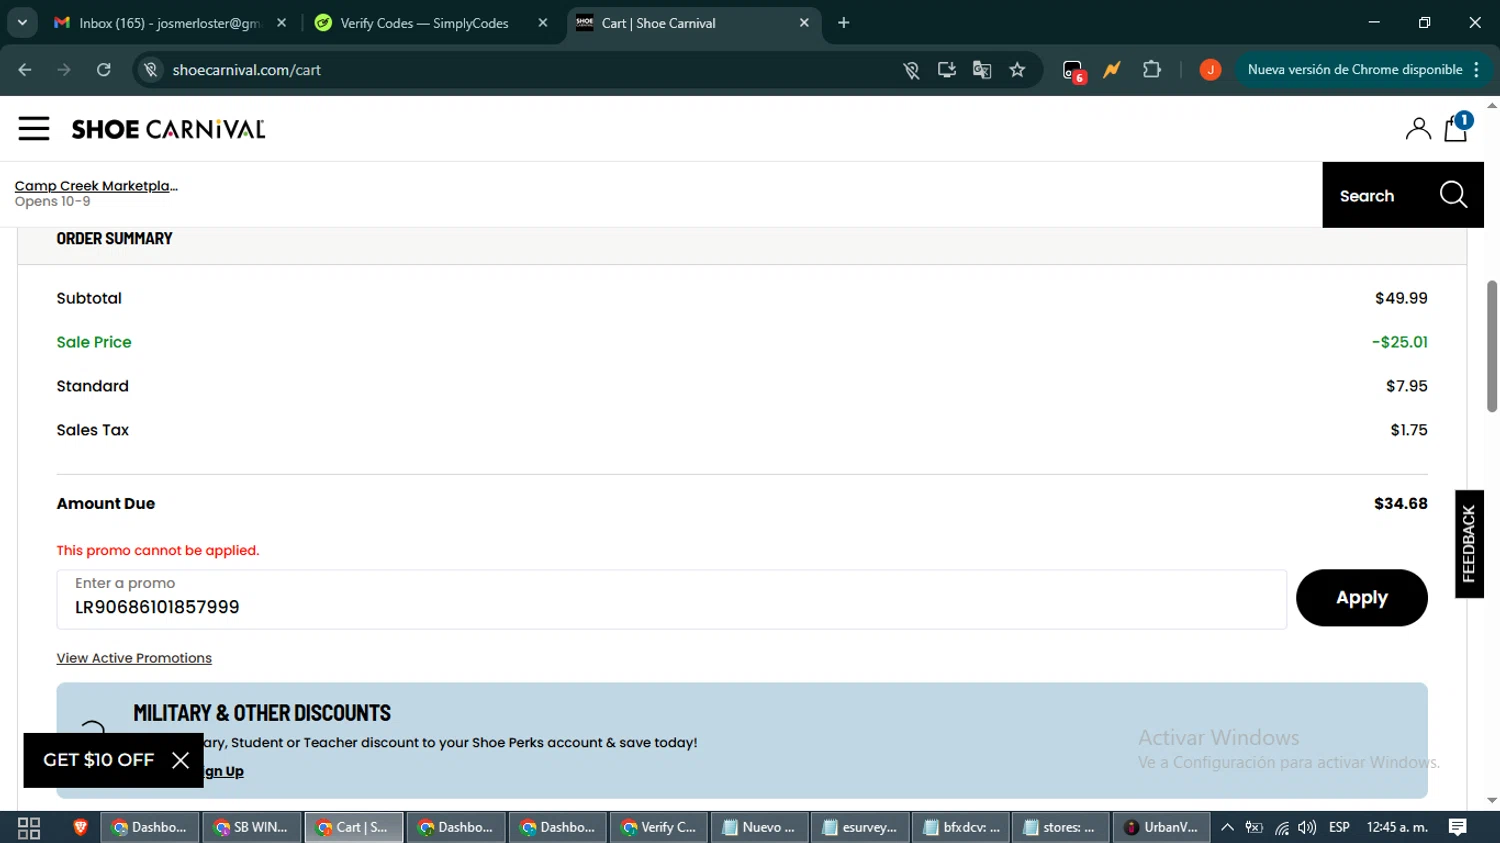This screenshot has width=1500, height=843.
Task: Click the install app icon in address bar
Action: coord(946,70)
